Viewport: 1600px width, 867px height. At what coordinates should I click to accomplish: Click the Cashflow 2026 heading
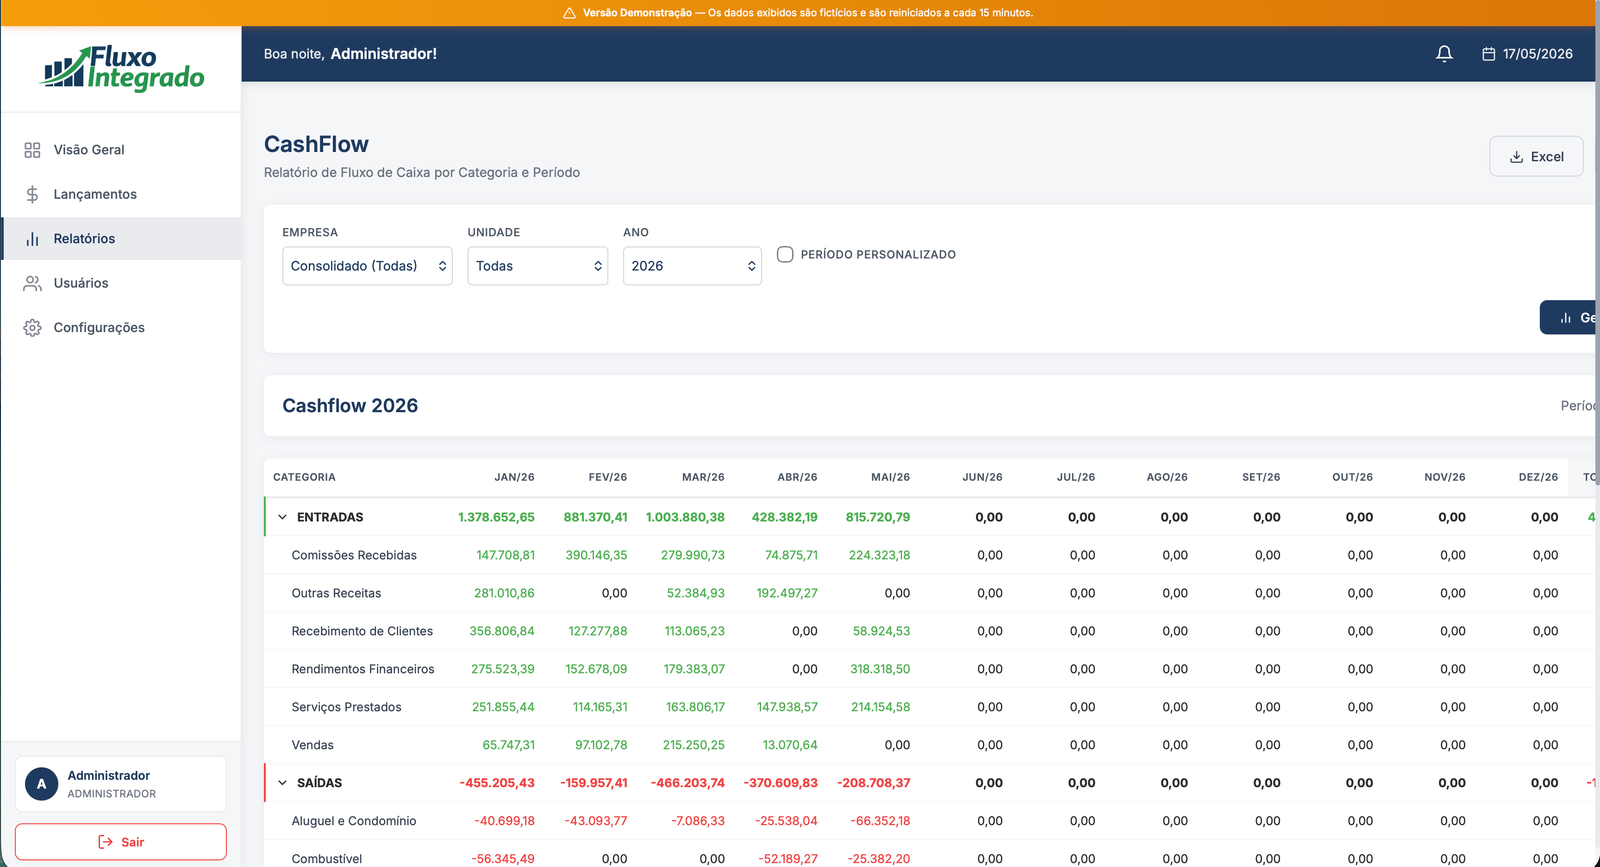coord(350,406)
